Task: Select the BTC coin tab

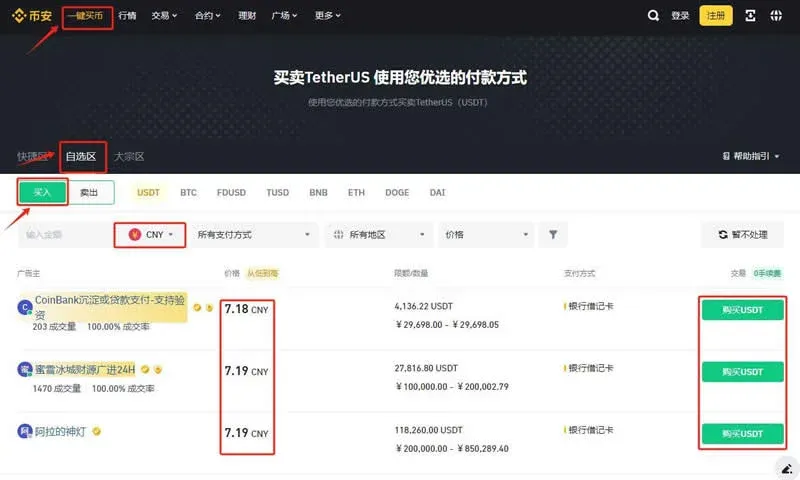Action: click(188, 192)
